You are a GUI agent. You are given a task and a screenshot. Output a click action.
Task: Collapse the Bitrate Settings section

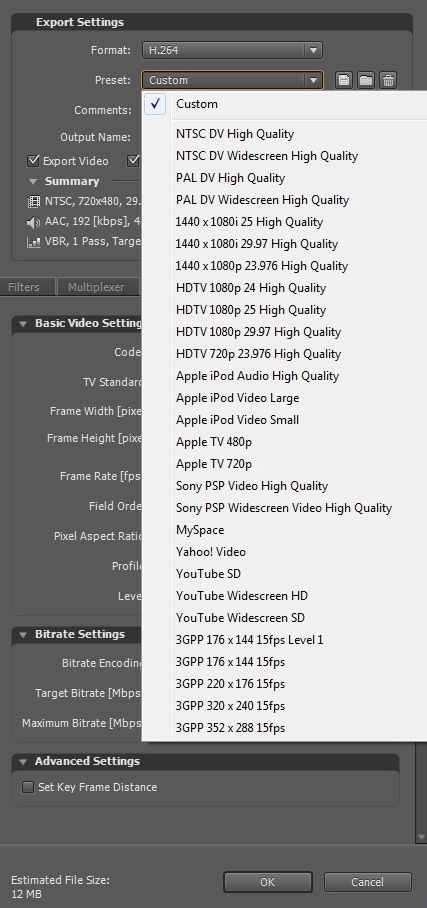(x=23, y=635)
